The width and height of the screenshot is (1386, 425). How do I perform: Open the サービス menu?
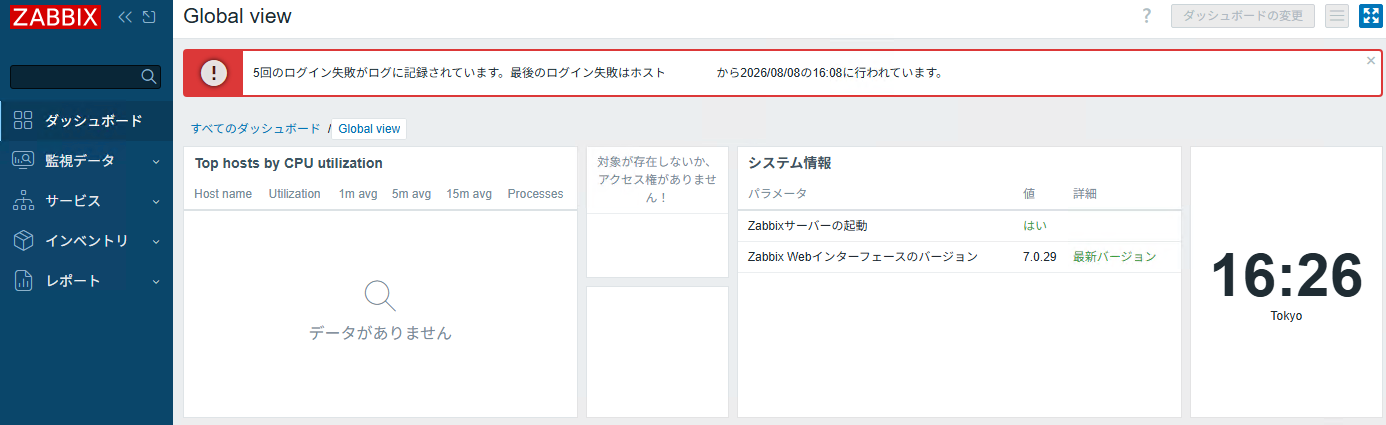point(87,201)
